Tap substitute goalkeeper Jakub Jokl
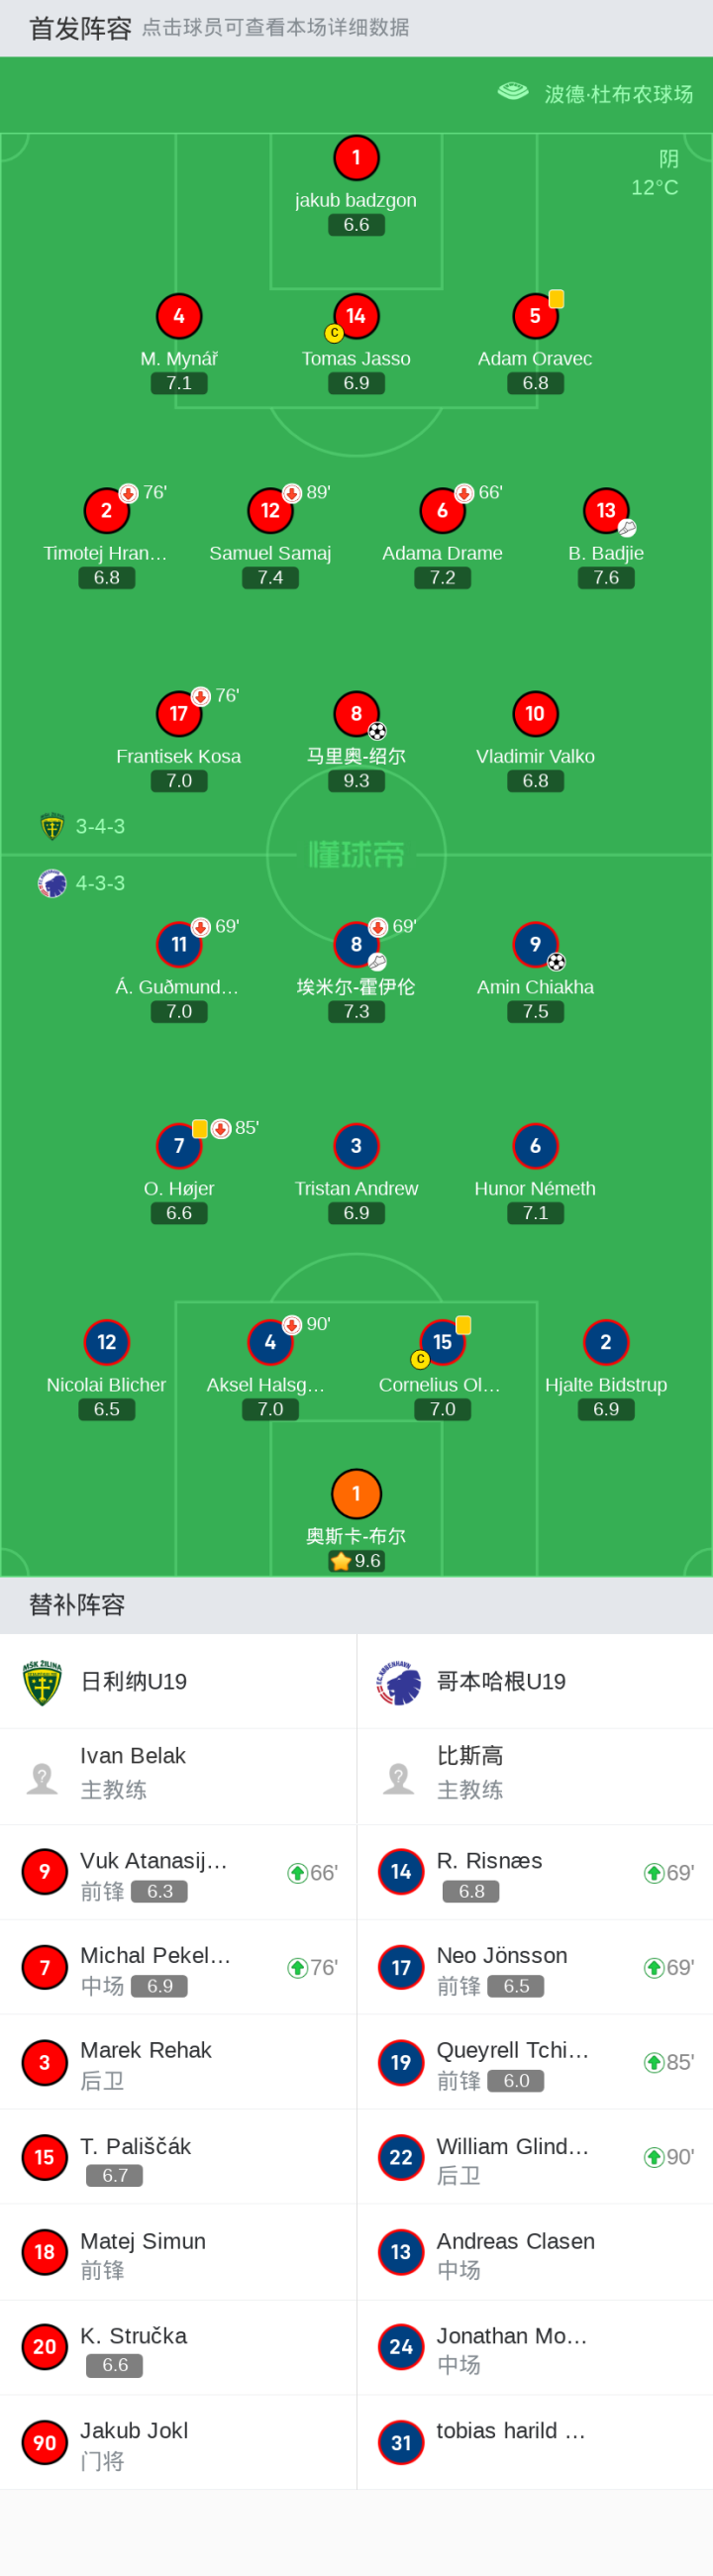This screenshot has height=2576, width=713. pyautogui.click(x=178, y=2442)
